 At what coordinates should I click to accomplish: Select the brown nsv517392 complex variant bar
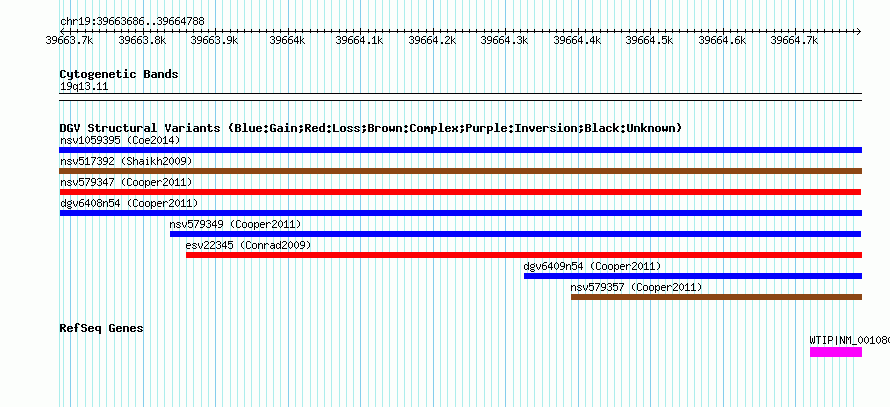460,171
